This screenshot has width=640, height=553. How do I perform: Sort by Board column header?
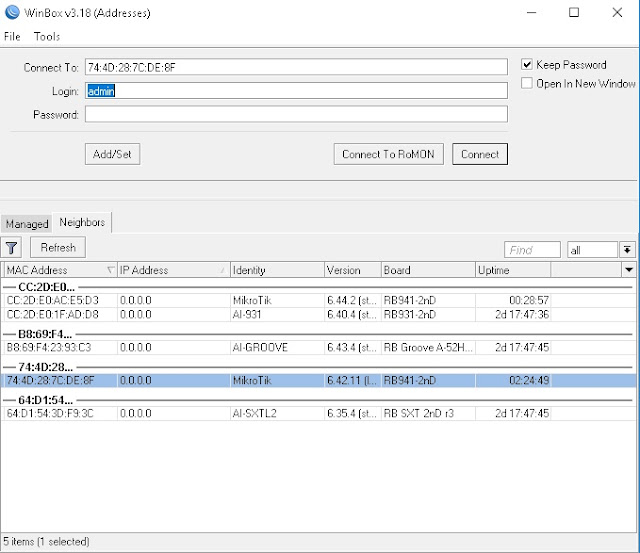[428, 270]
